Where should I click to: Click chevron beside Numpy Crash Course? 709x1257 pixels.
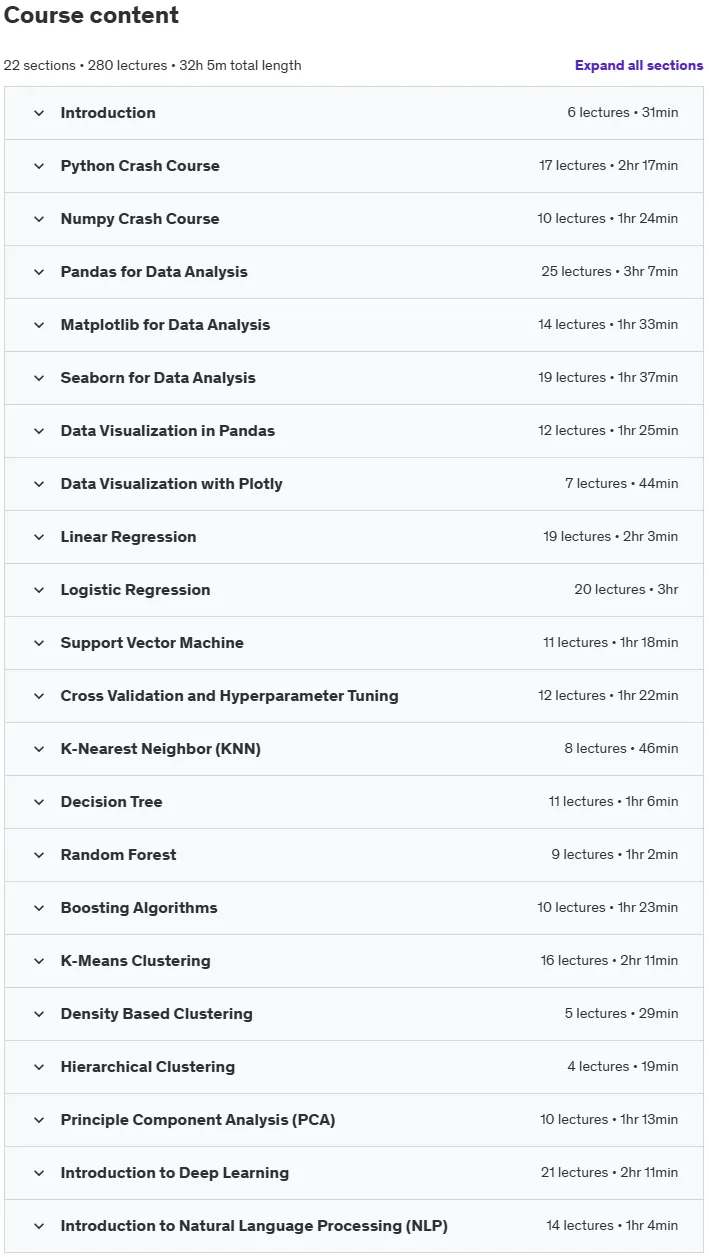pyautogui.click(x=39, y=219)
